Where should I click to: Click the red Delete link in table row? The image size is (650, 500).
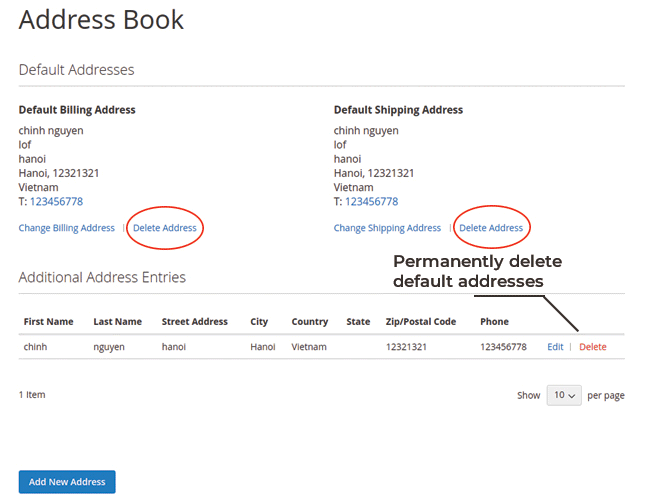pyautogui.click(x=593, y=347)
